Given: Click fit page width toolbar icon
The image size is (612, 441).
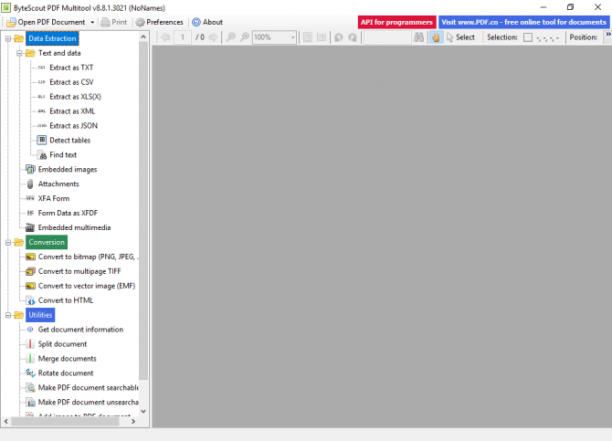Looking at the screenshot, I should point(321,37).
